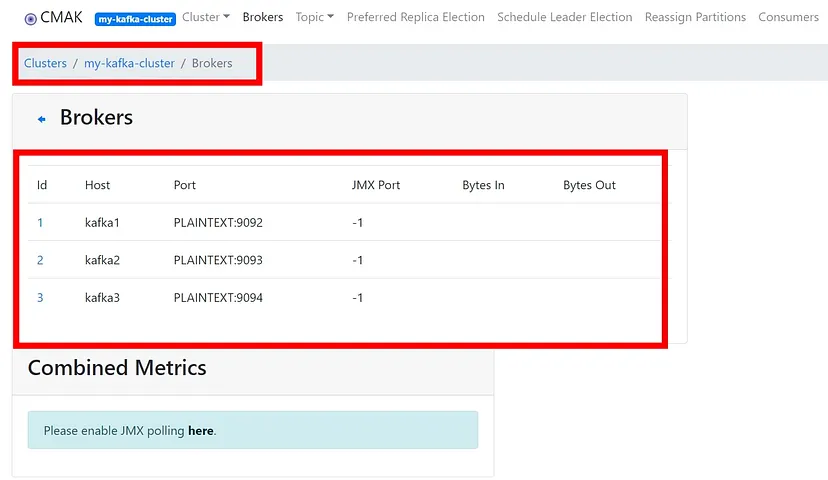
Task: Open Schedule Leader Election page
Action: [564, 17]
